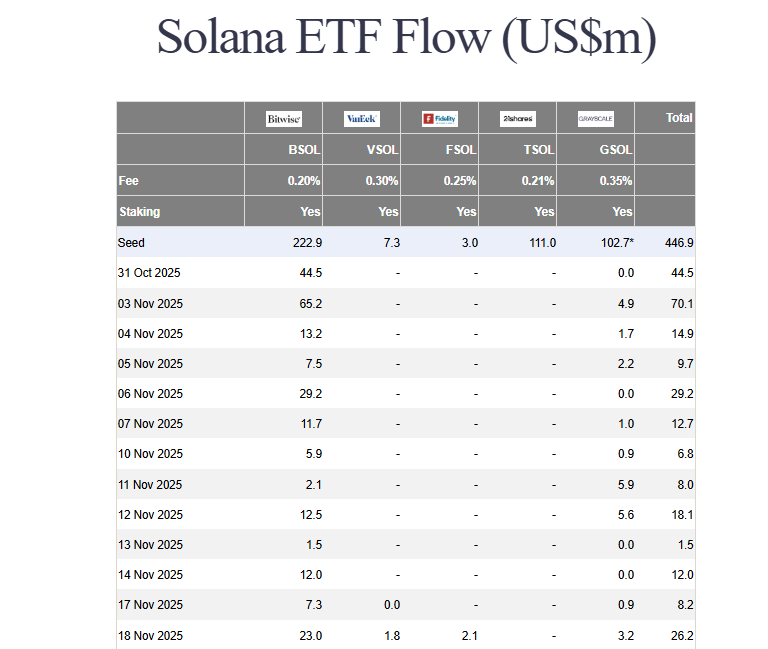Select the BSOL ticker column header
This screenshot has height=649, width=768.
[303, 150]
